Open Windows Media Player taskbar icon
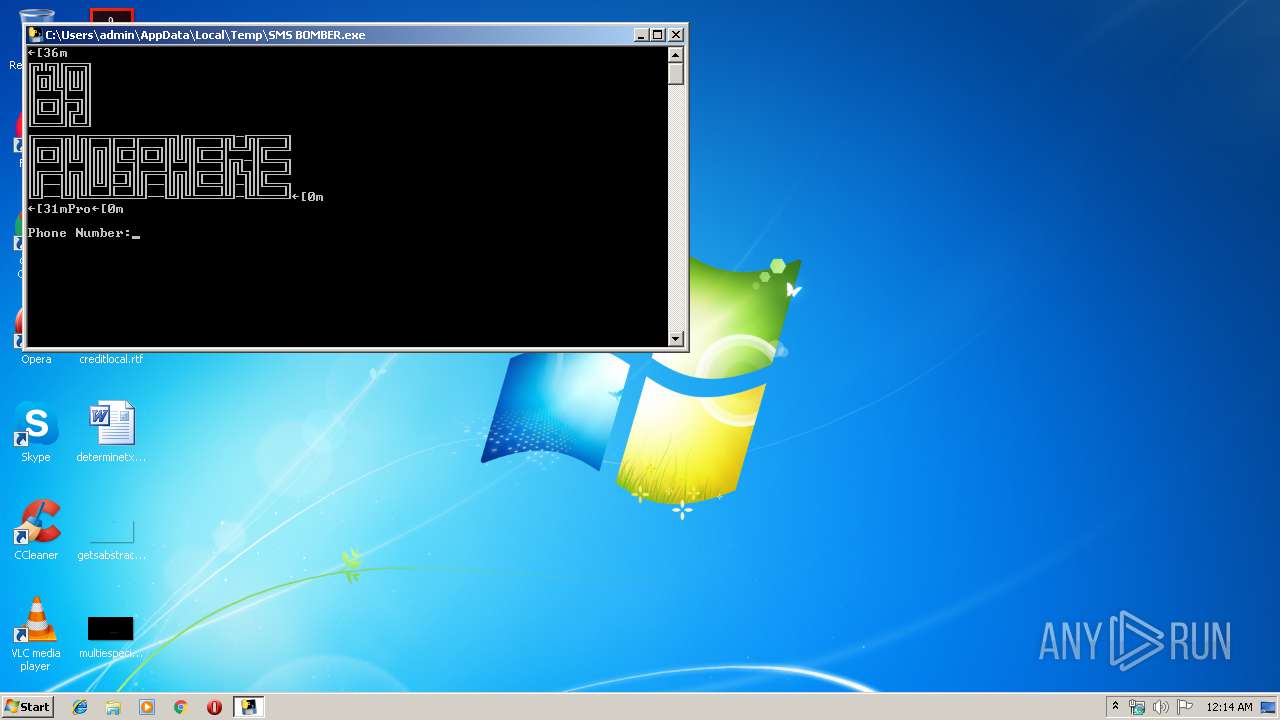Viewport: 1280px width, 720px height. click(x=147, y=707)
